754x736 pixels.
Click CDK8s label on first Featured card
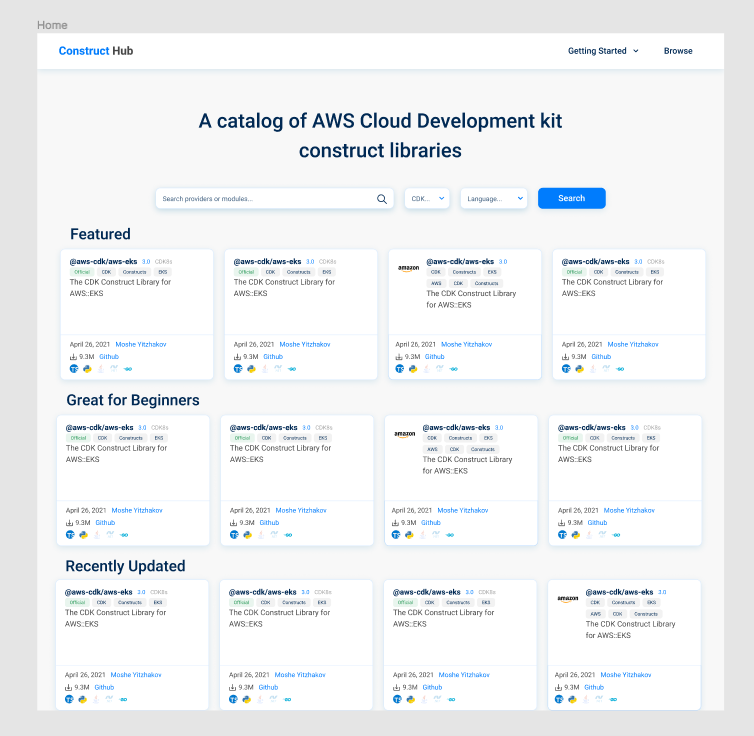163,262
